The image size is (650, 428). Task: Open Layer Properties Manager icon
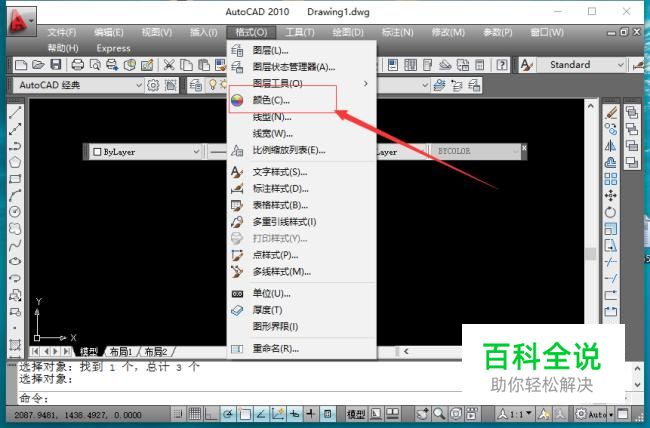(196, 85)
